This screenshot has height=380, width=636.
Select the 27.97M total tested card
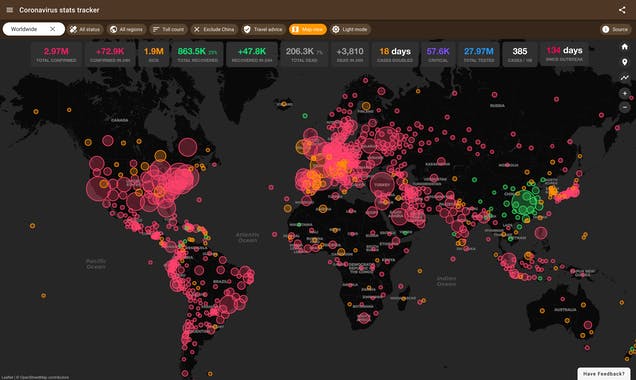(479, 54)
